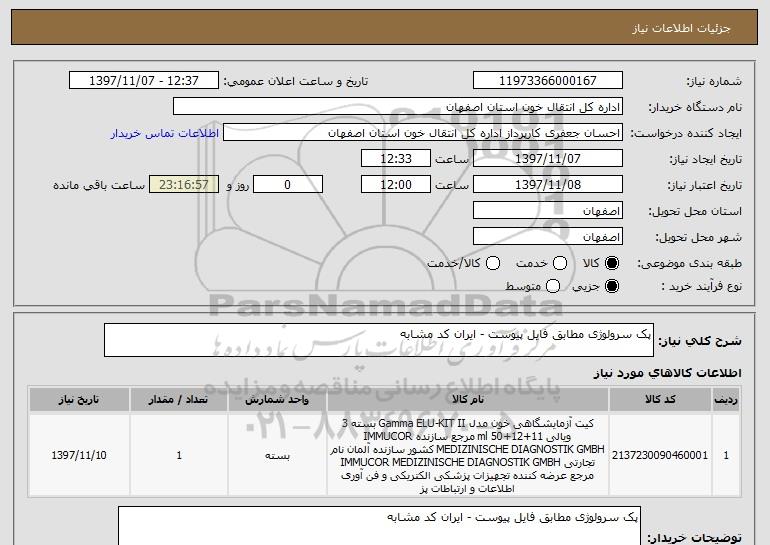The height and width of the screenshot is (545, 770).
Task: Click the نام کالا column header
Action: [468, 400]
